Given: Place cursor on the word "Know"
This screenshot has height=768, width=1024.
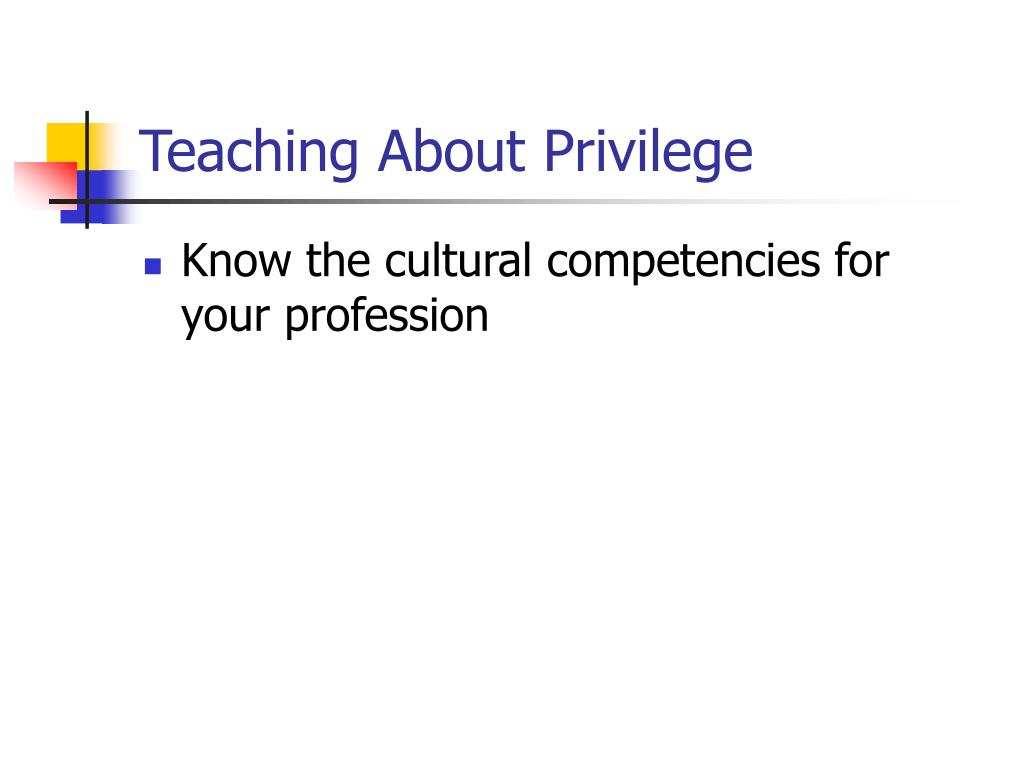Looking at the screenshot, I should coord(236,260).
